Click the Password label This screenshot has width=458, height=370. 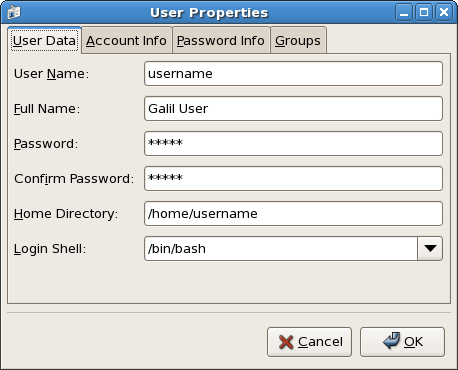coord(46,144)
